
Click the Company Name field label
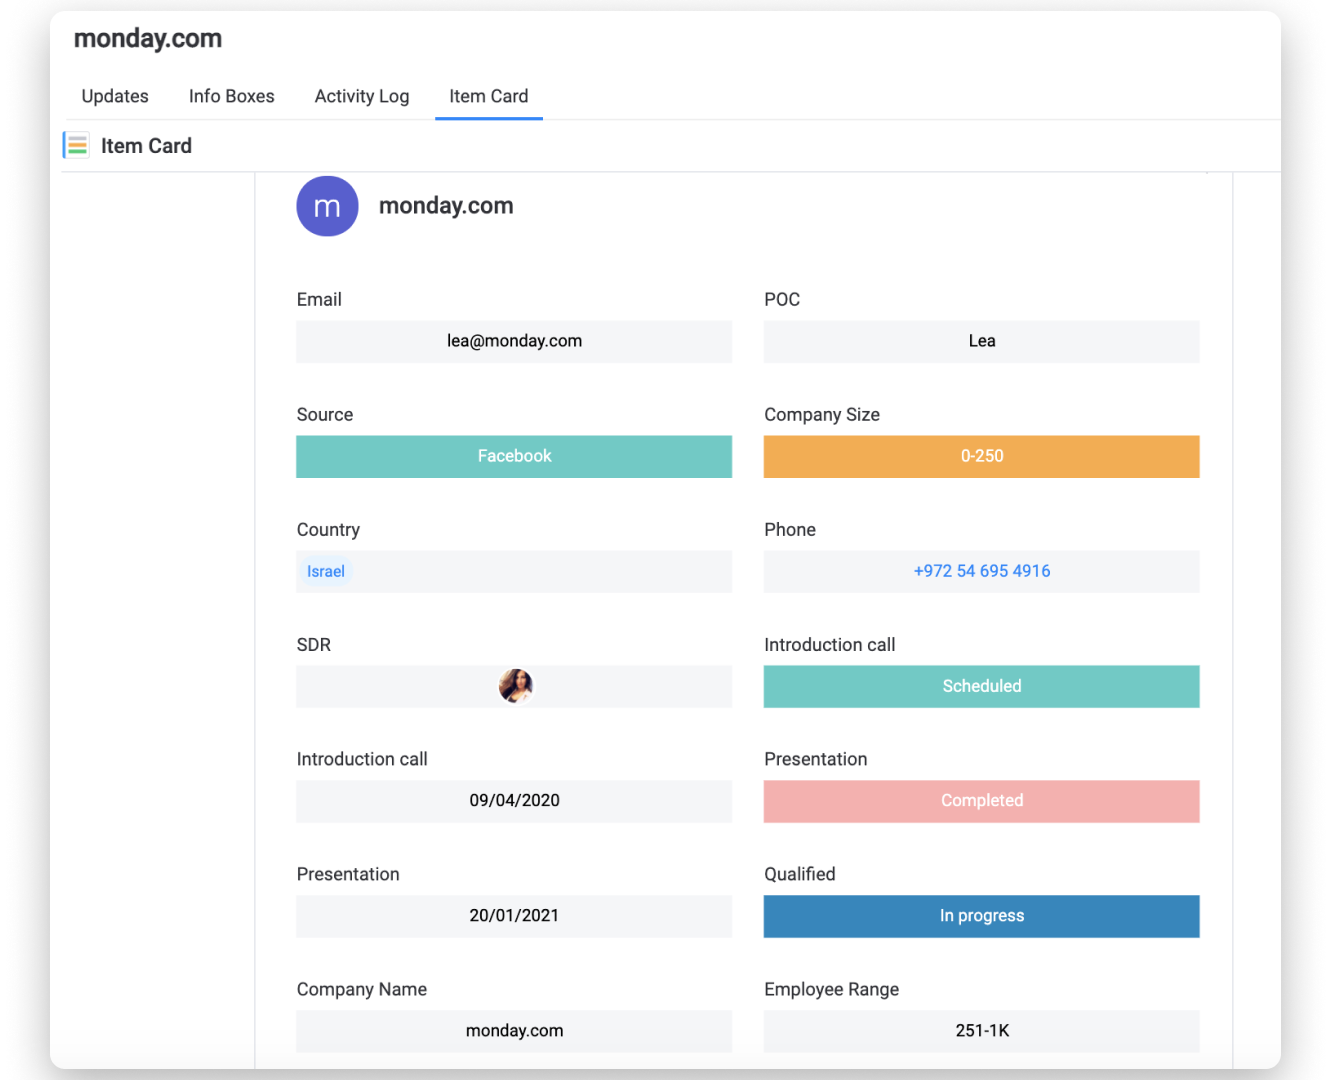362,989
